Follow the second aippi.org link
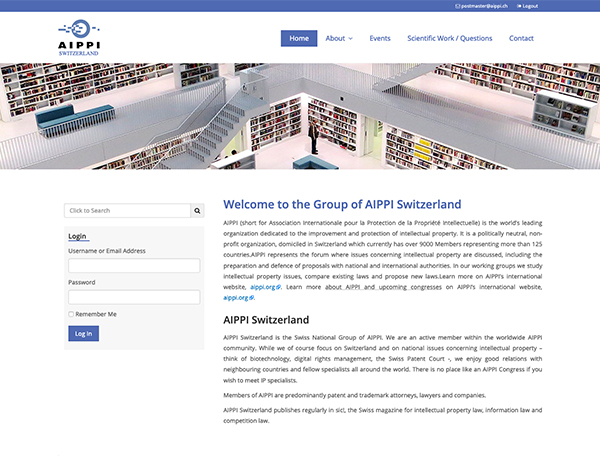 [235, 298]
